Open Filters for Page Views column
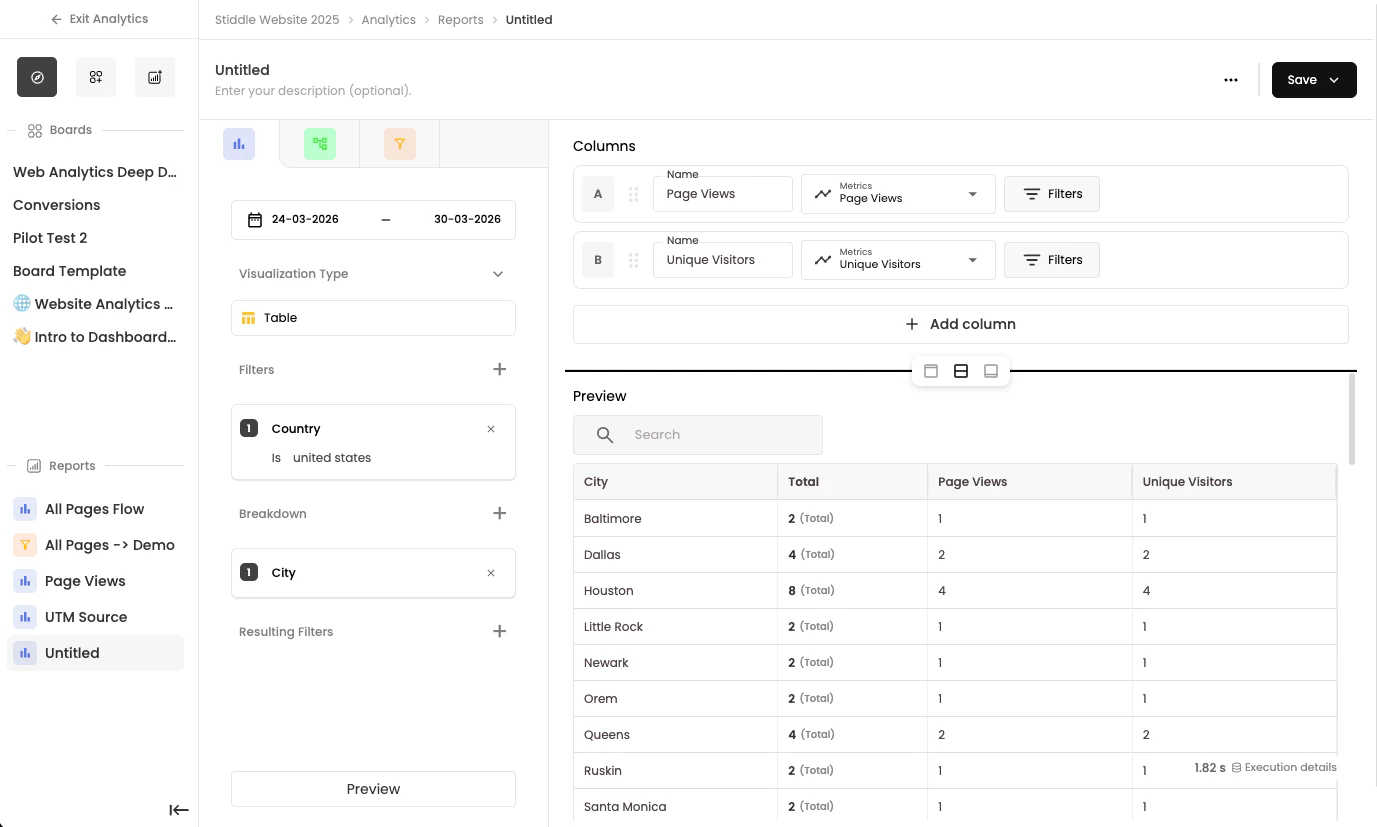 [x=1051, y=194]
